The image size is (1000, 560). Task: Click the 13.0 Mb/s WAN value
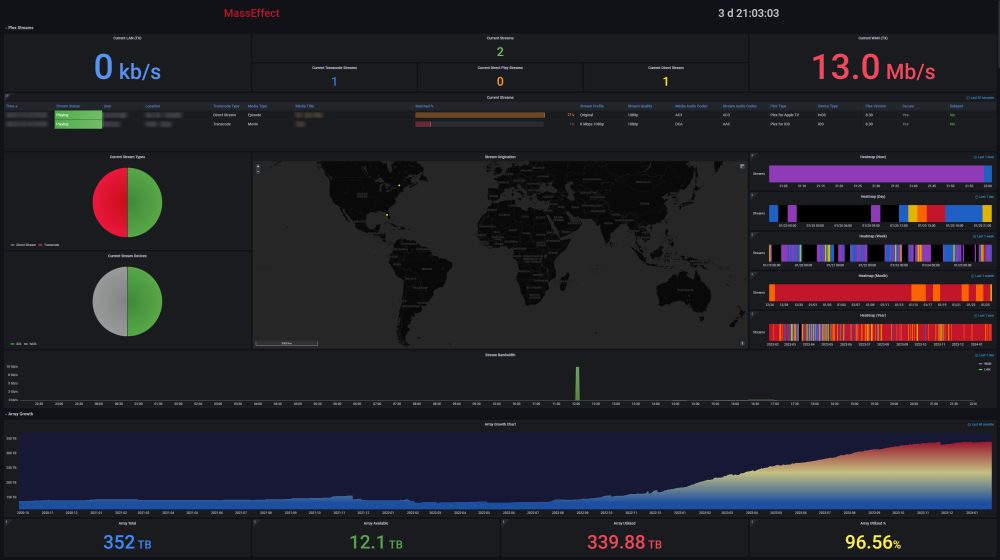click(x=872, y=68)
